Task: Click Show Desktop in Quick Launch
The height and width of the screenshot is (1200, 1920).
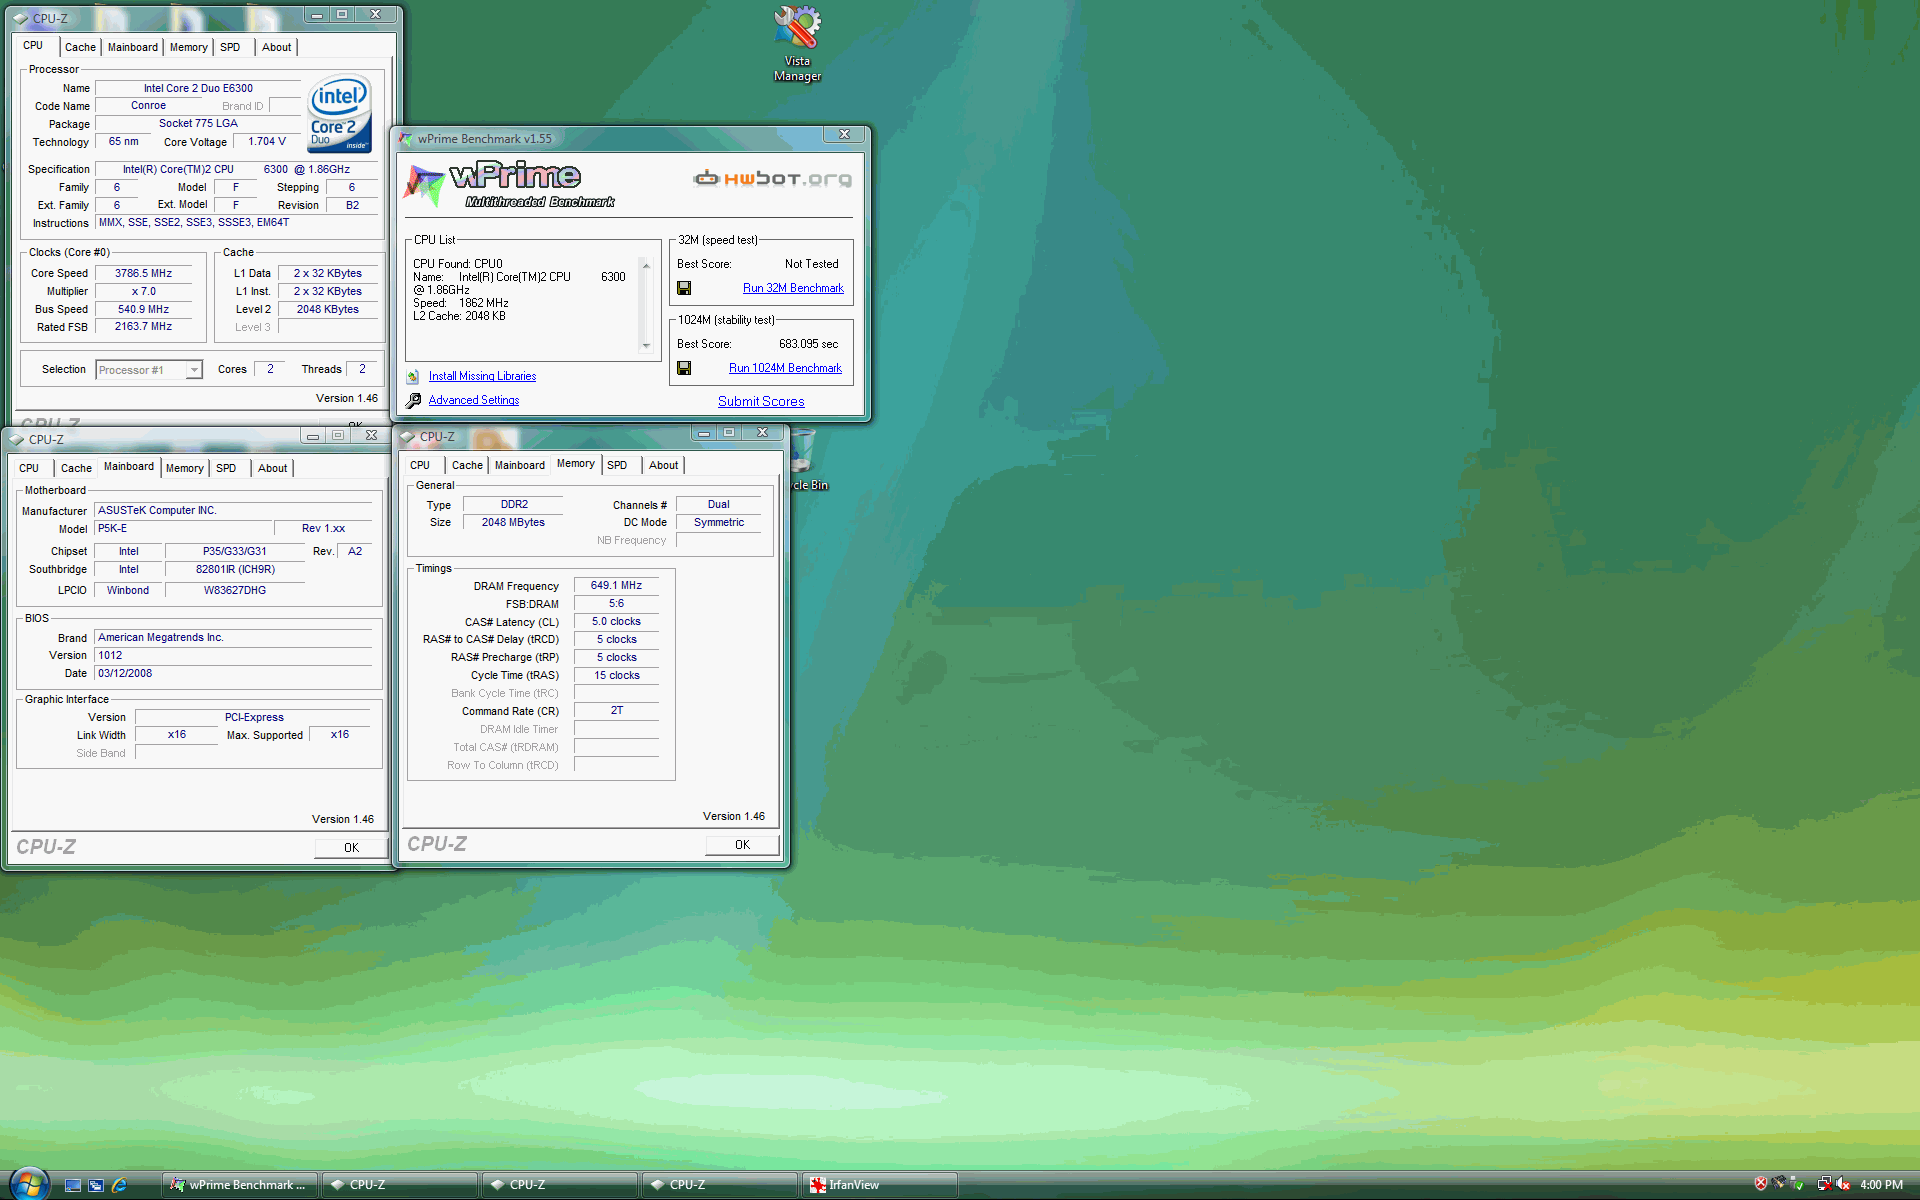Action: pos(73,1185)
